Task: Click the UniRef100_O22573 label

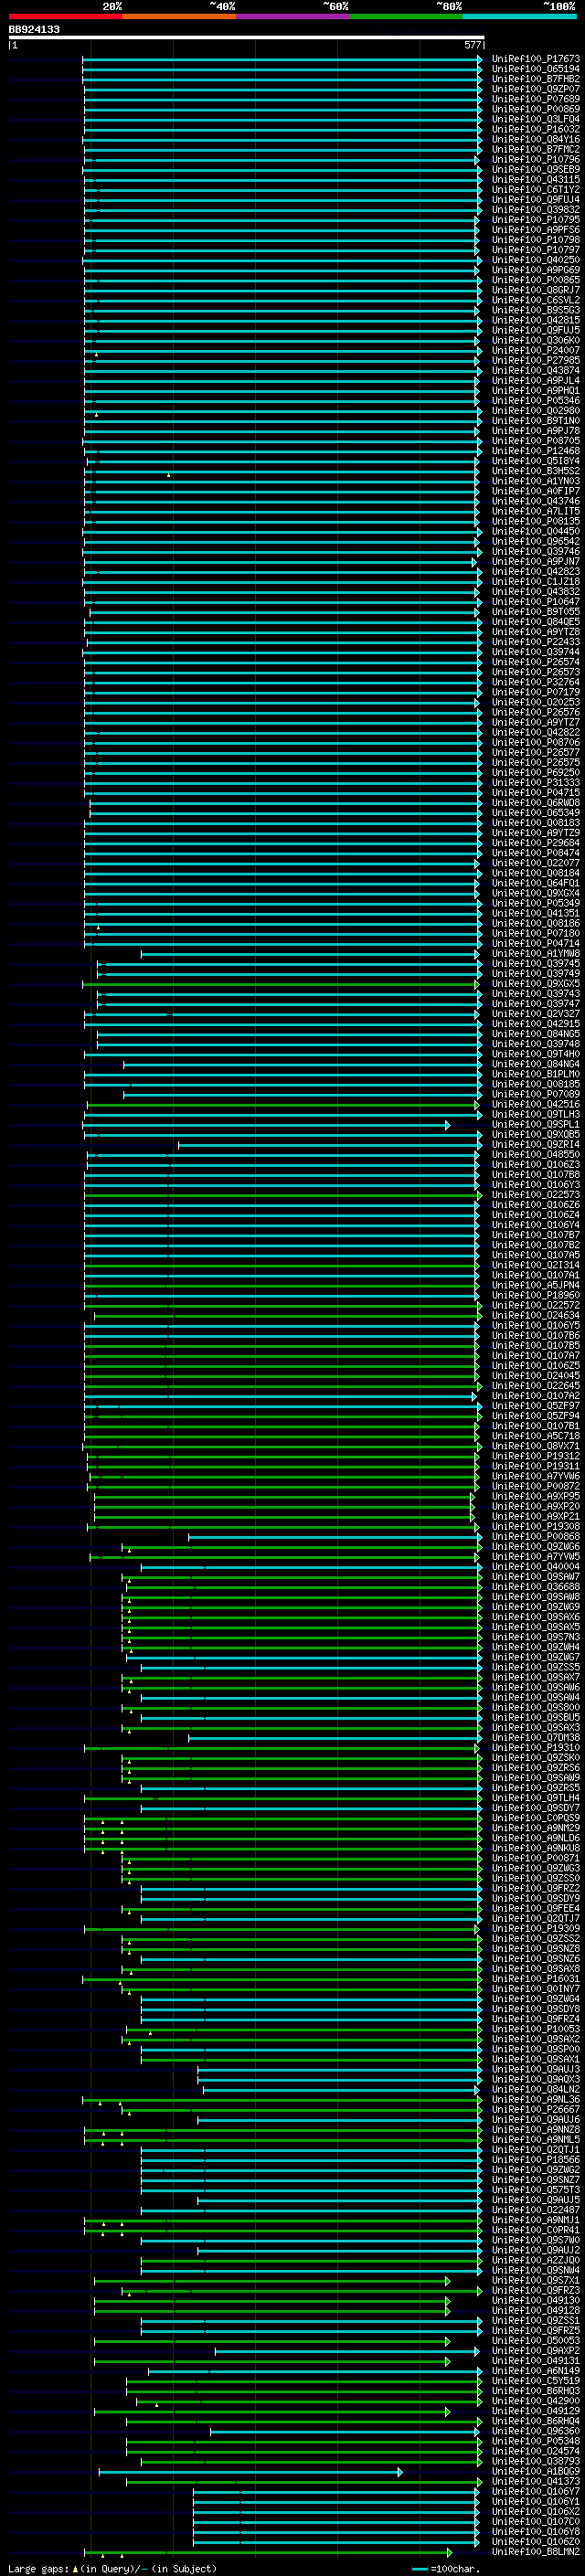Action: click(536, 1195)
